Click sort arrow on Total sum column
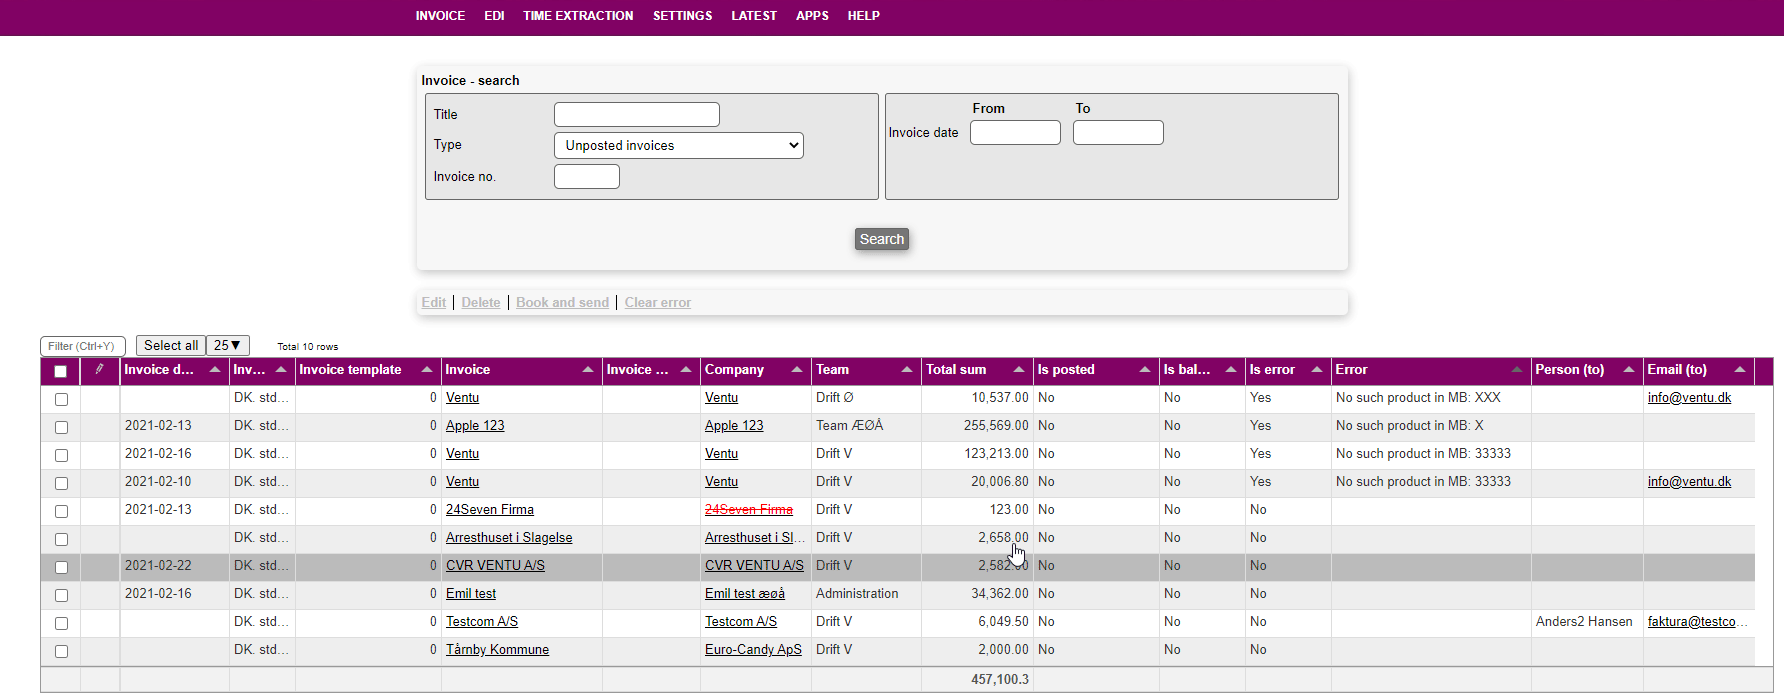Screen dimensions: 1784x699 [1019, 370]
